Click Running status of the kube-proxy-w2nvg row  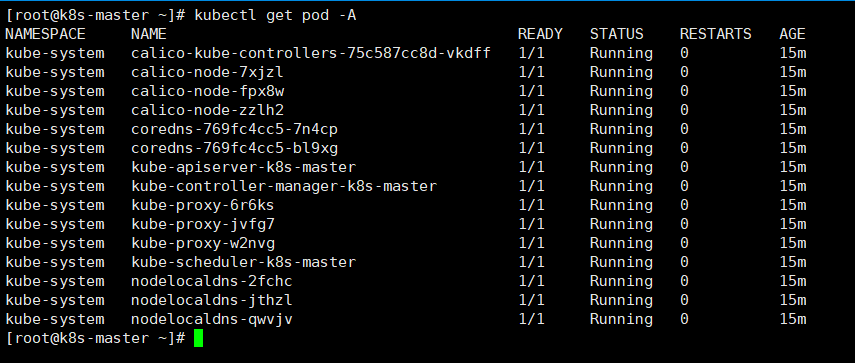click(621, 243)
